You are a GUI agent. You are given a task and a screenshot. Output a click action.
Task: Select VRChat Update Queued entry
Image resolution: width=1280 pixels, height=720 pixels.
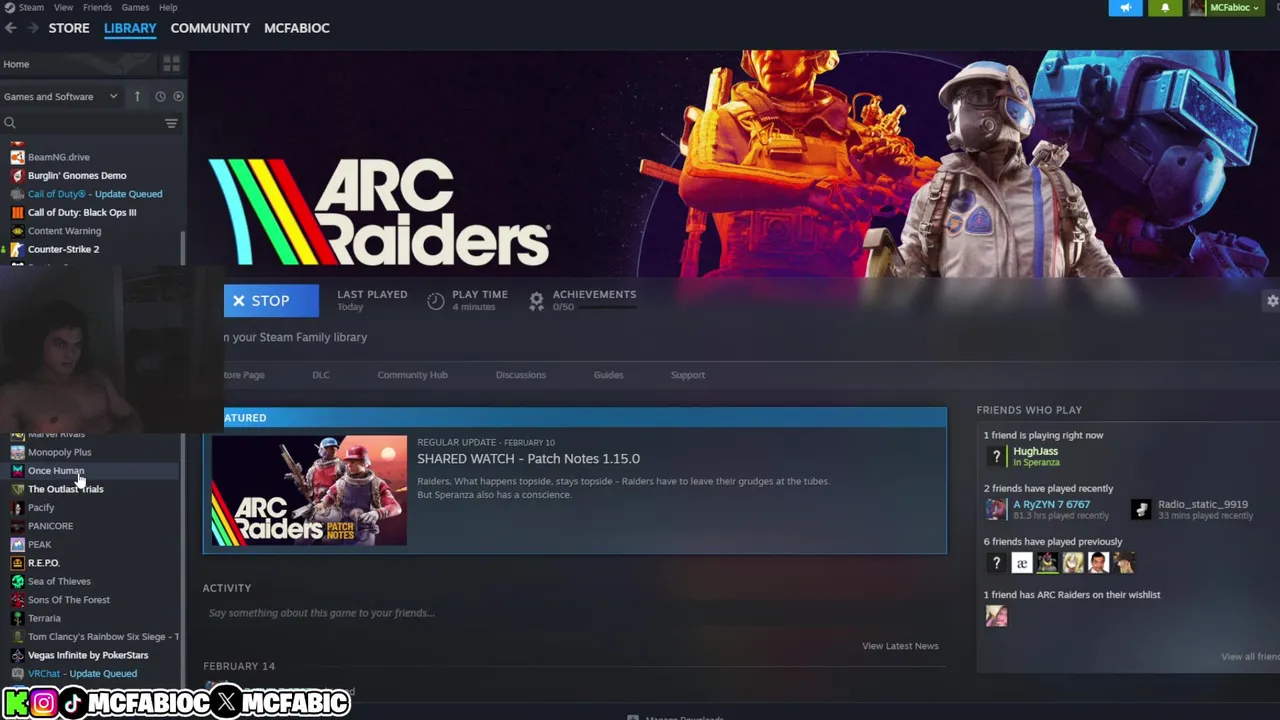(82, 674)
